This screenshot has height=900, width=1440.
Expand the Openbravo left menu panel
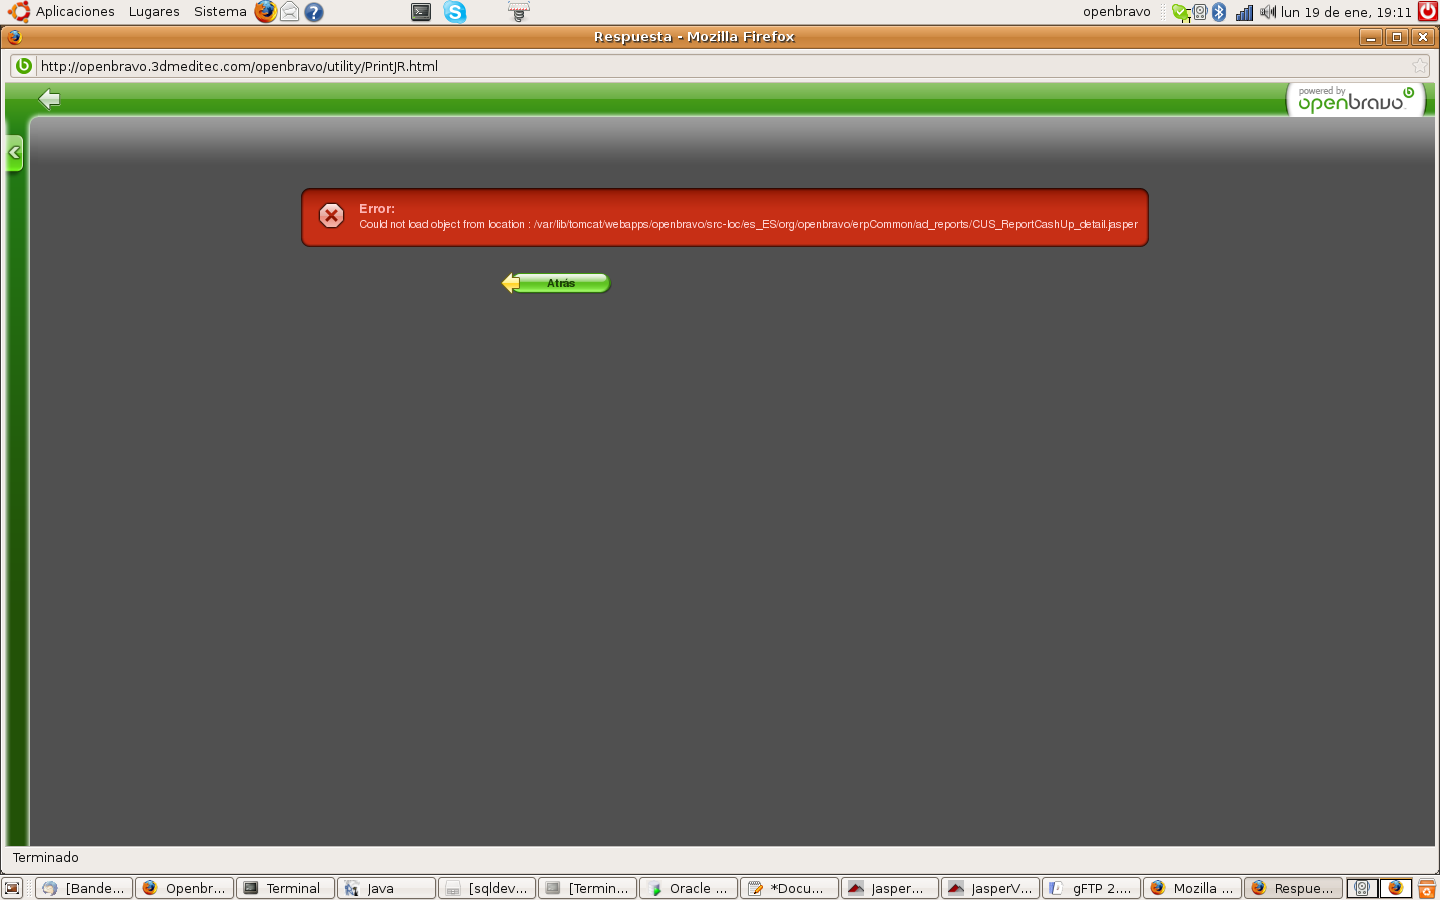(x=14, y=153)
